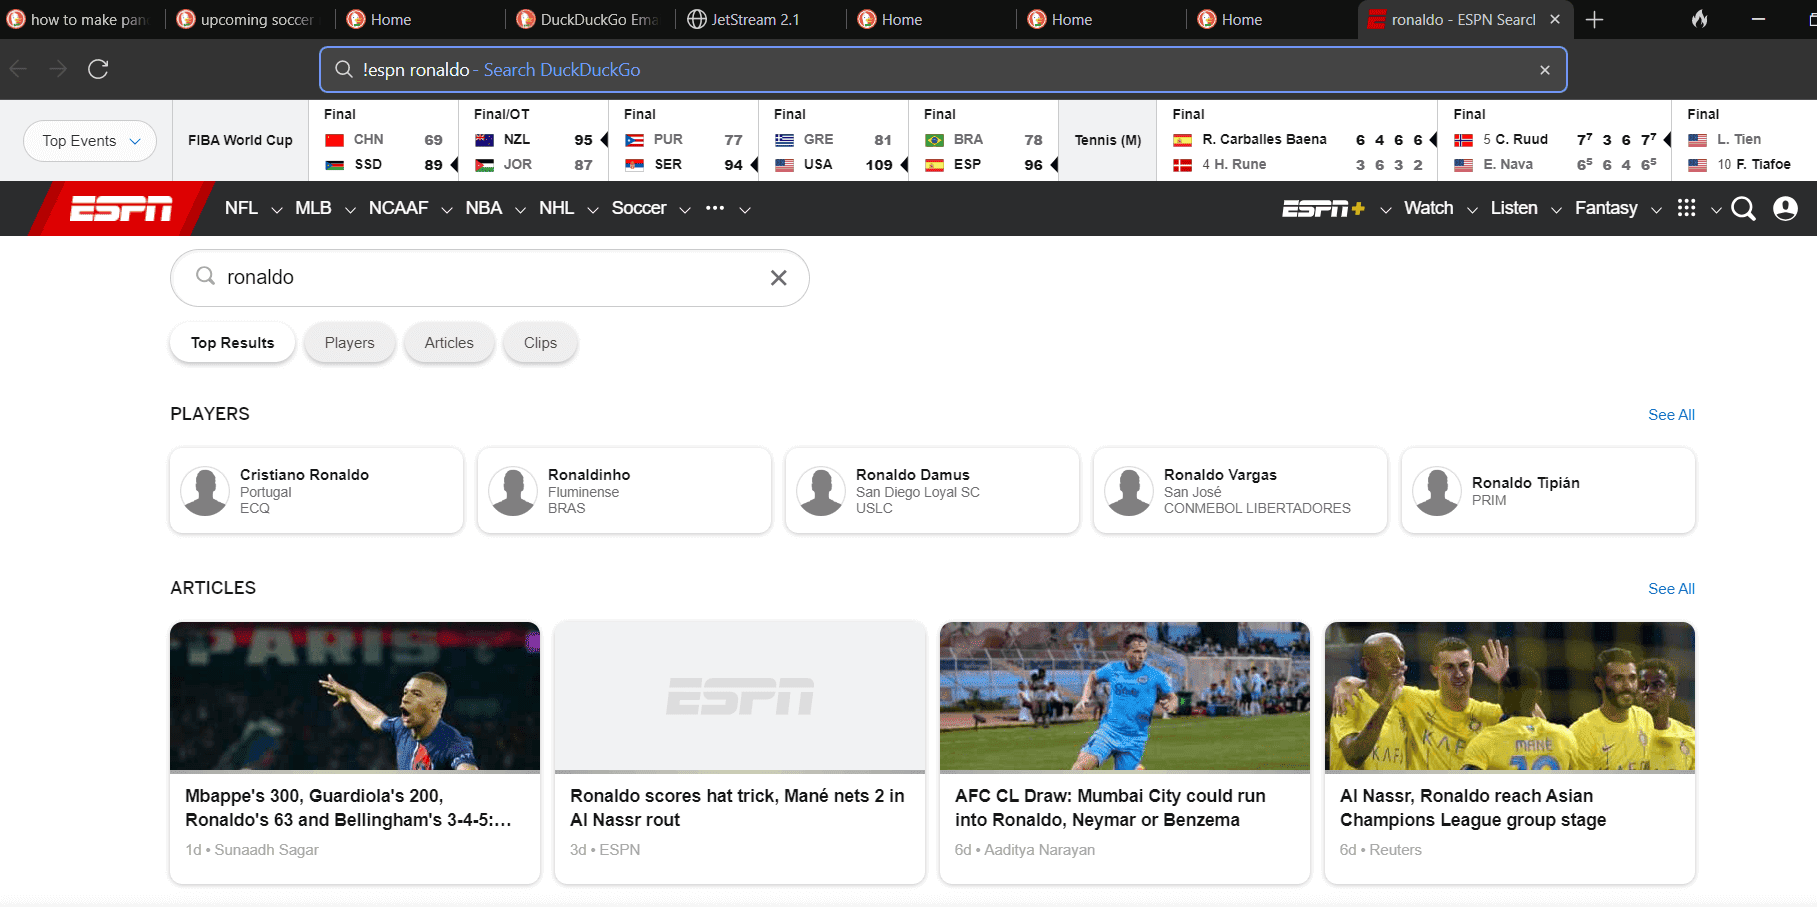Click Ronaldo Damus's avatar icon

pyautogui.click(x=822, y=491)
